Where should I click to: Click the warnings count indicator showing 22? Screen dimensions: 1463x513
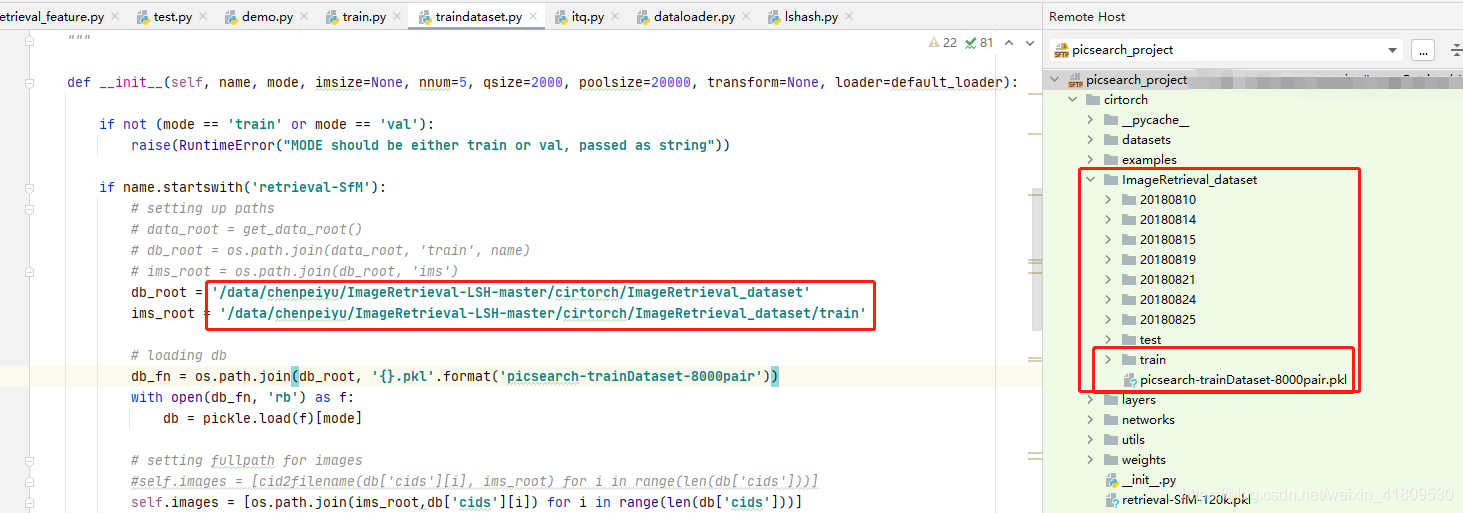click(943, 42)
